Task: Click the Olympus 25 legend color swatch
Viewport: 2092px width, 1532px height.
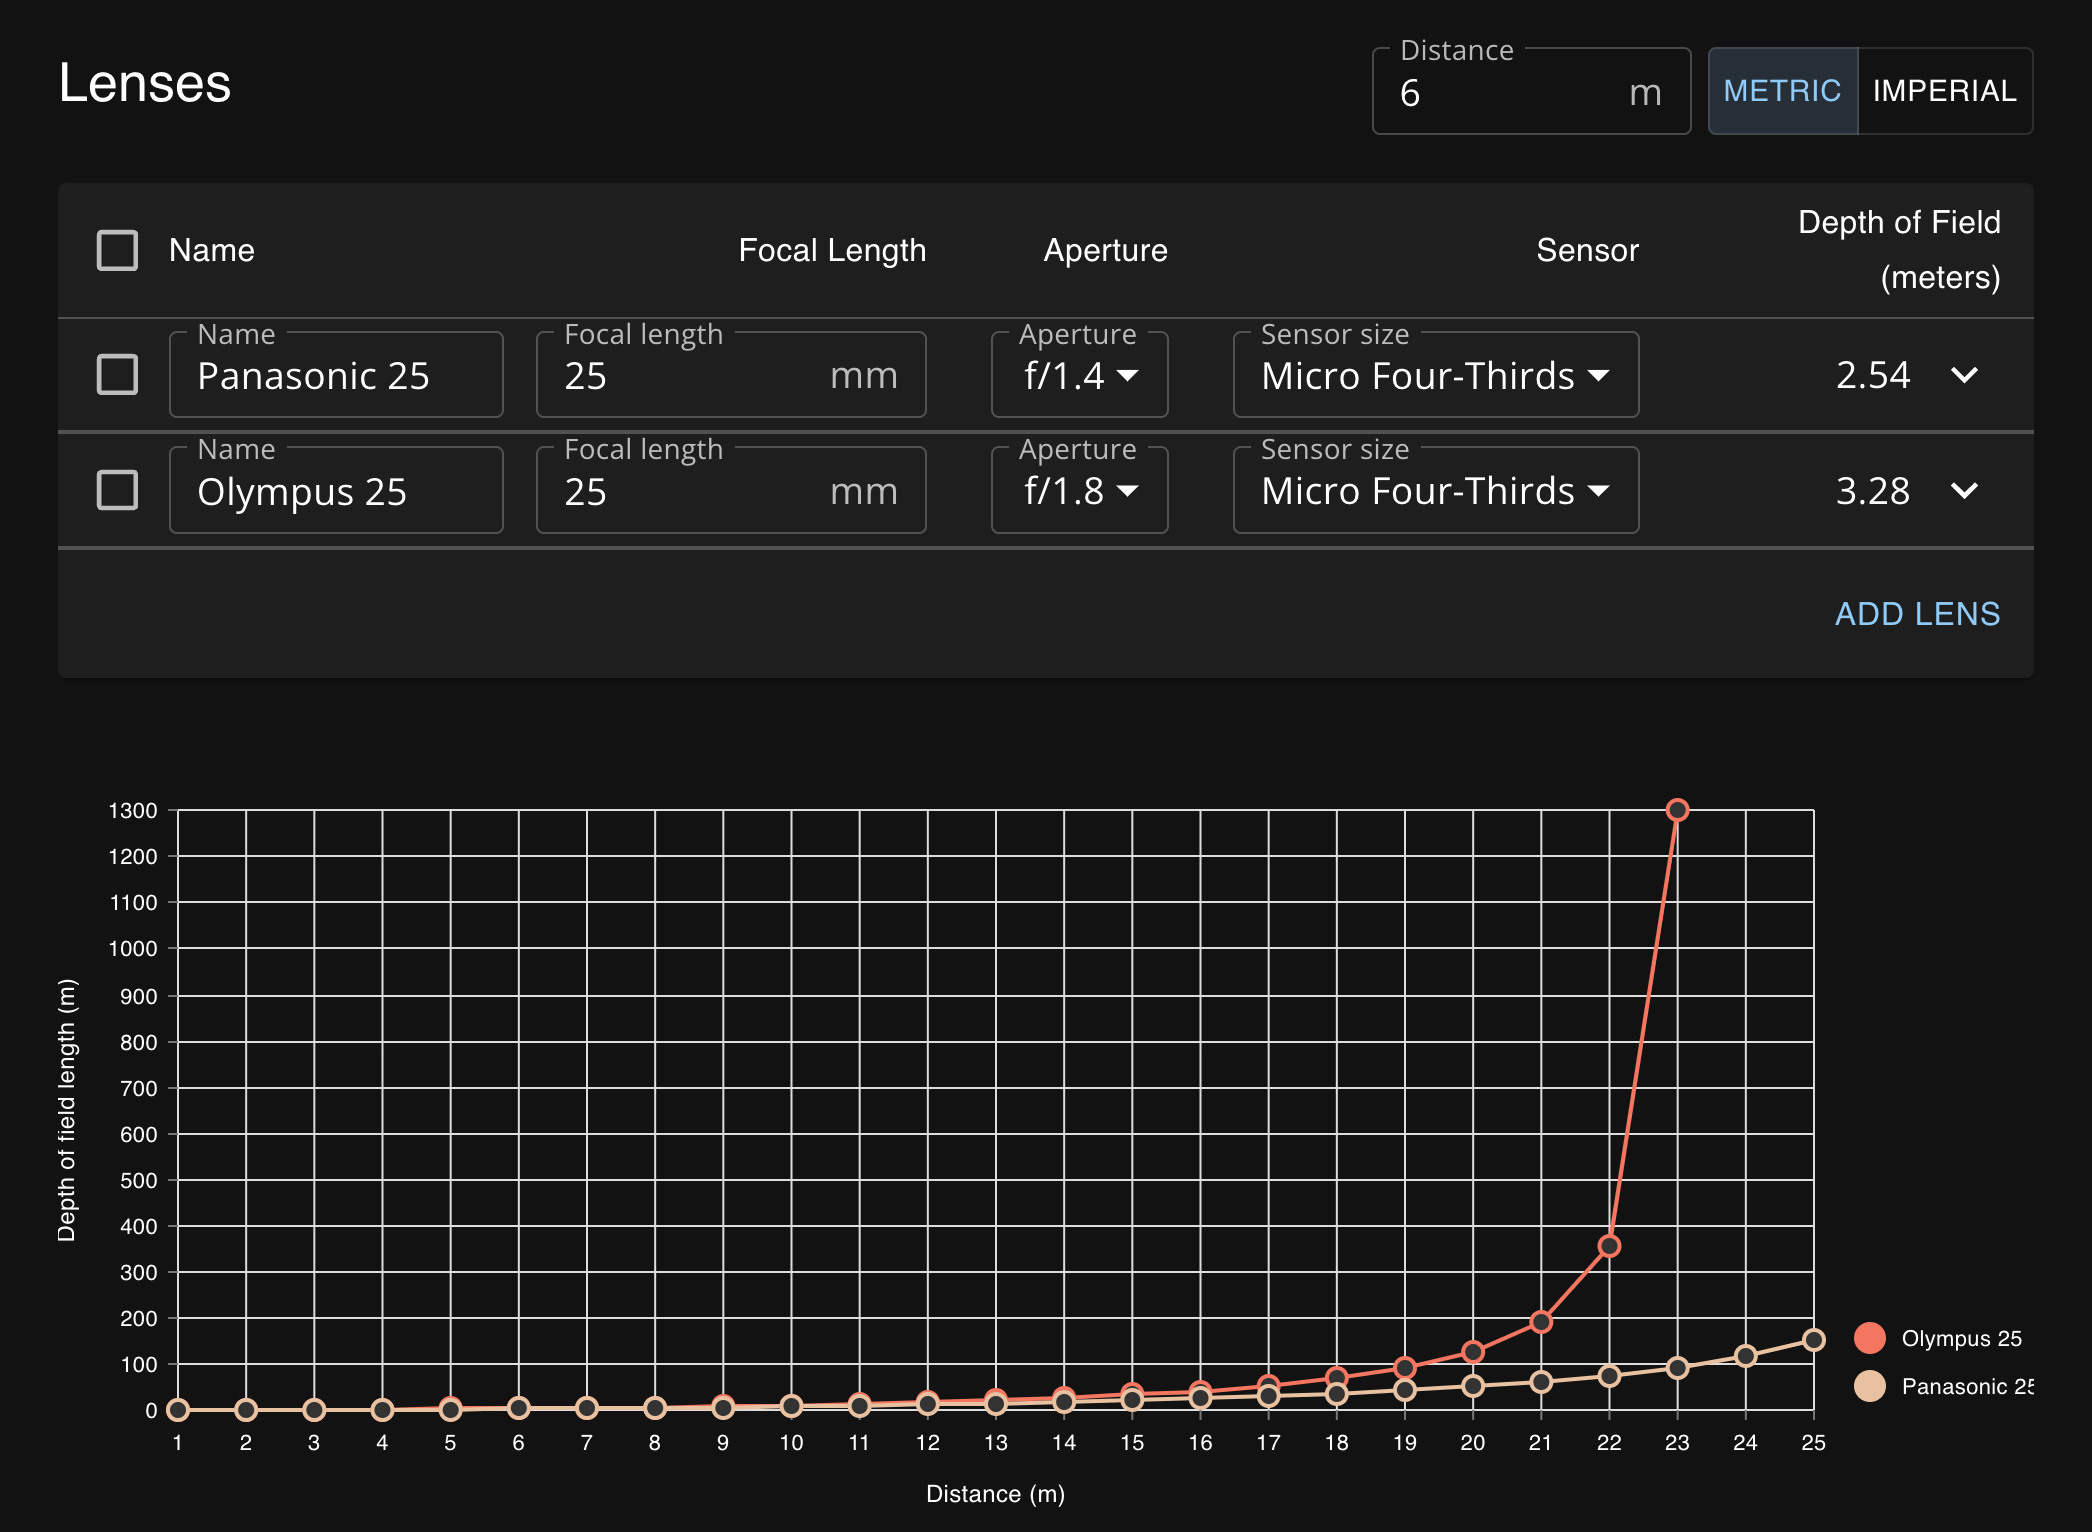Action: [x=1869, y=1338]
